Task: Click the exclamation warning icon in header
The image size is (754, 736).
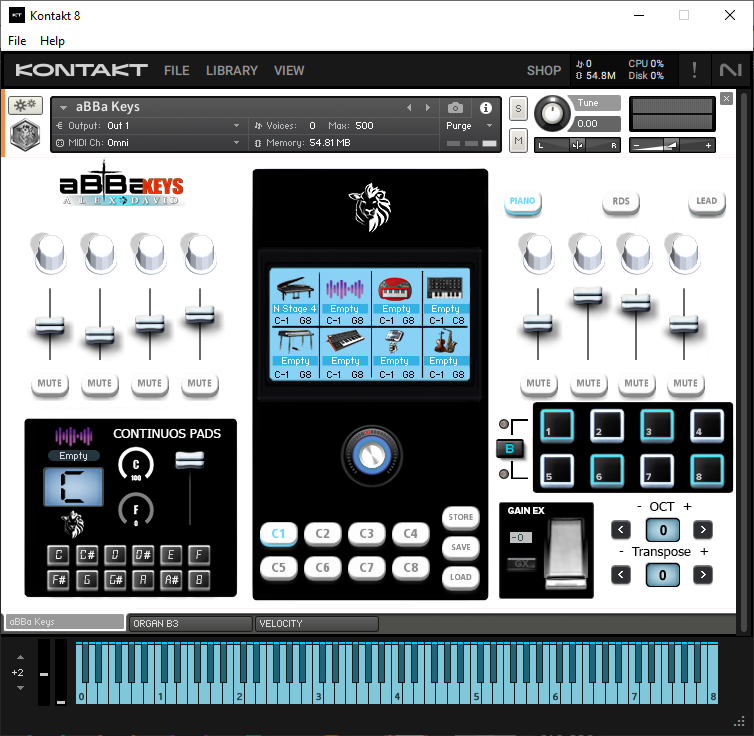Action: coord(694,70)
